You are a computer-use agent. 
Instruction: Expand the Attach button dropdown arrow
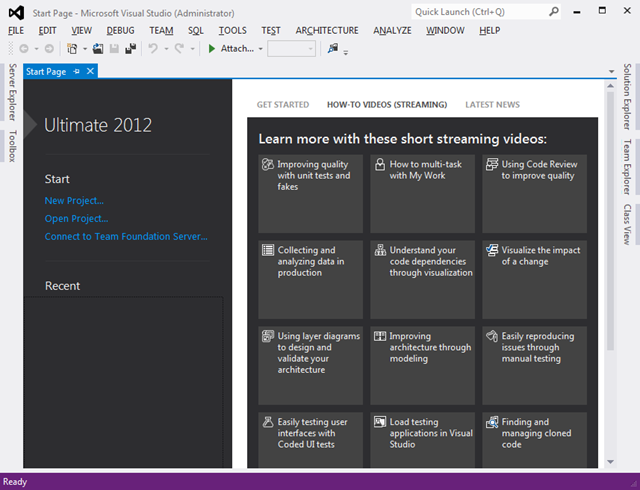pyautogui.click(x=260, y=48)
